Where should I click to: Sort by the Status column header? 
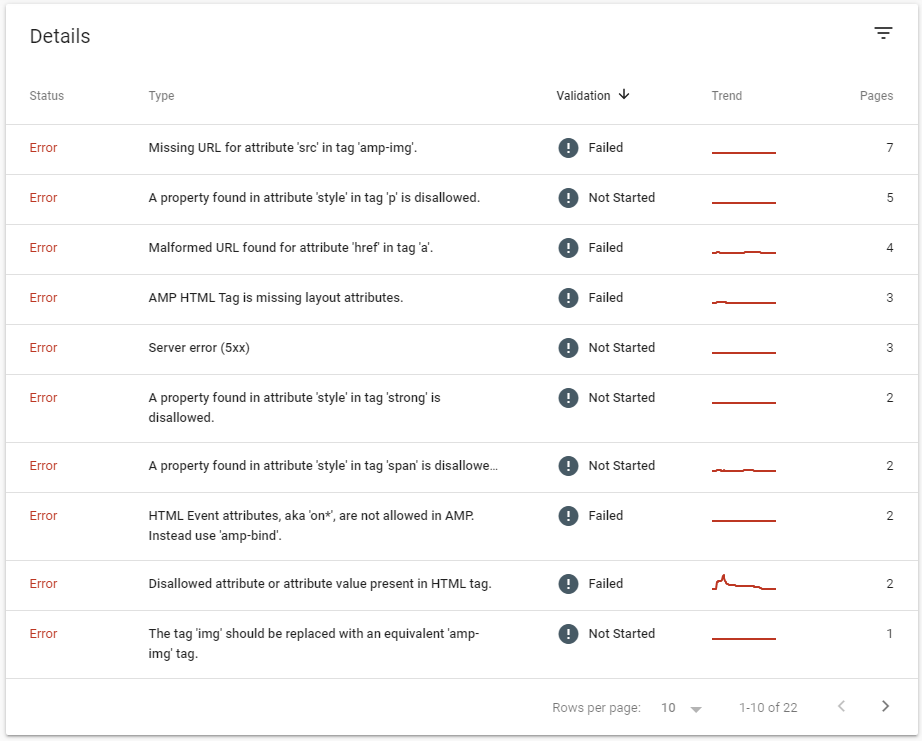pyautogui.click(x=46, y=96)
